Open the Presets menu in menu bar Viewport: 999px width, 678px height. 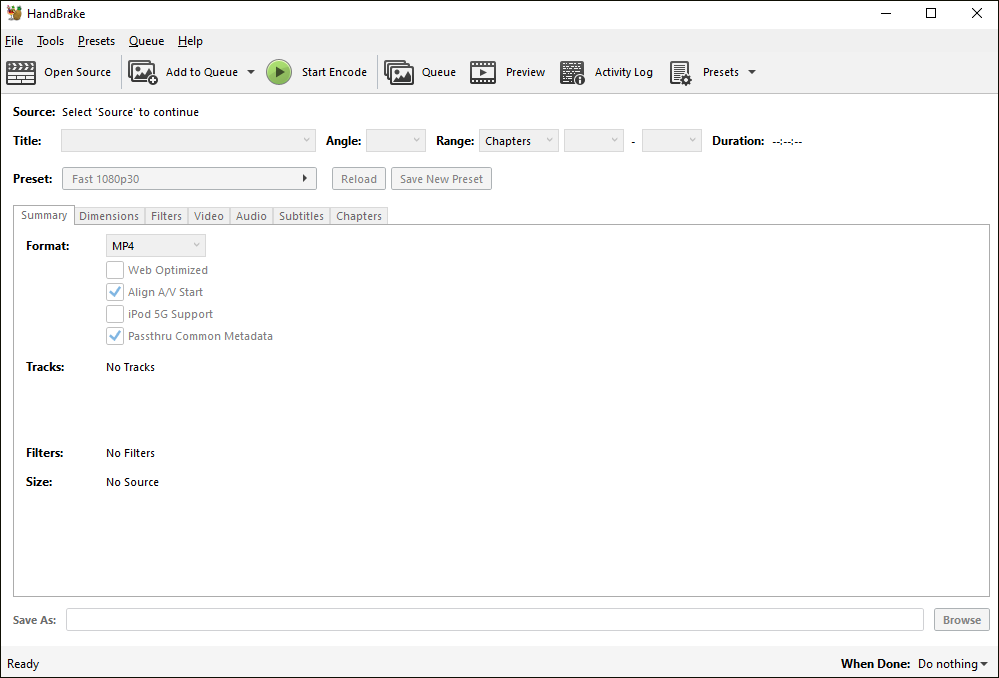[x=96, y=41]
